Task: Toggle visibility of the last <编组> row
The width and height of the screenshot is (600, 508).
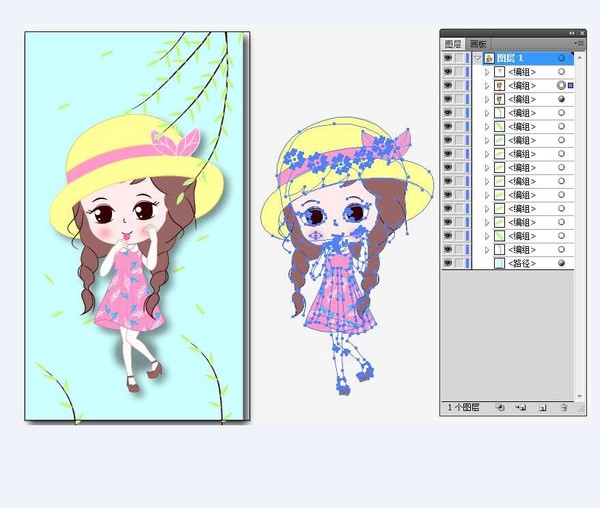Action: pyautogui.click(x=448, y=249)
